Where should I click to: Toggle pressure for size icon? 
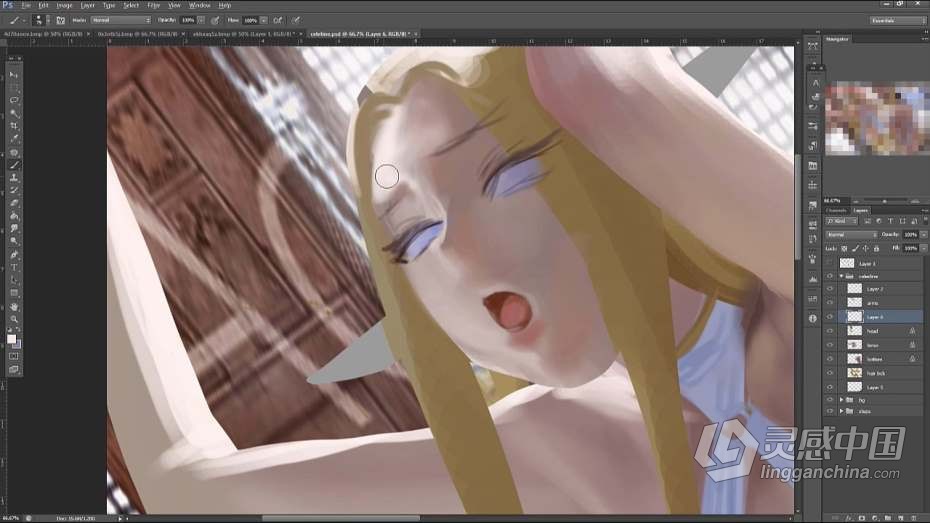click(x=296, y=20)
